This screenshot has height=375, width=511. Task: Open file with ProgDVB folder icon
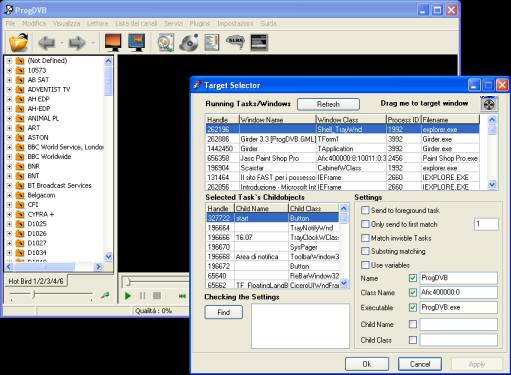(x=18, y=42)
